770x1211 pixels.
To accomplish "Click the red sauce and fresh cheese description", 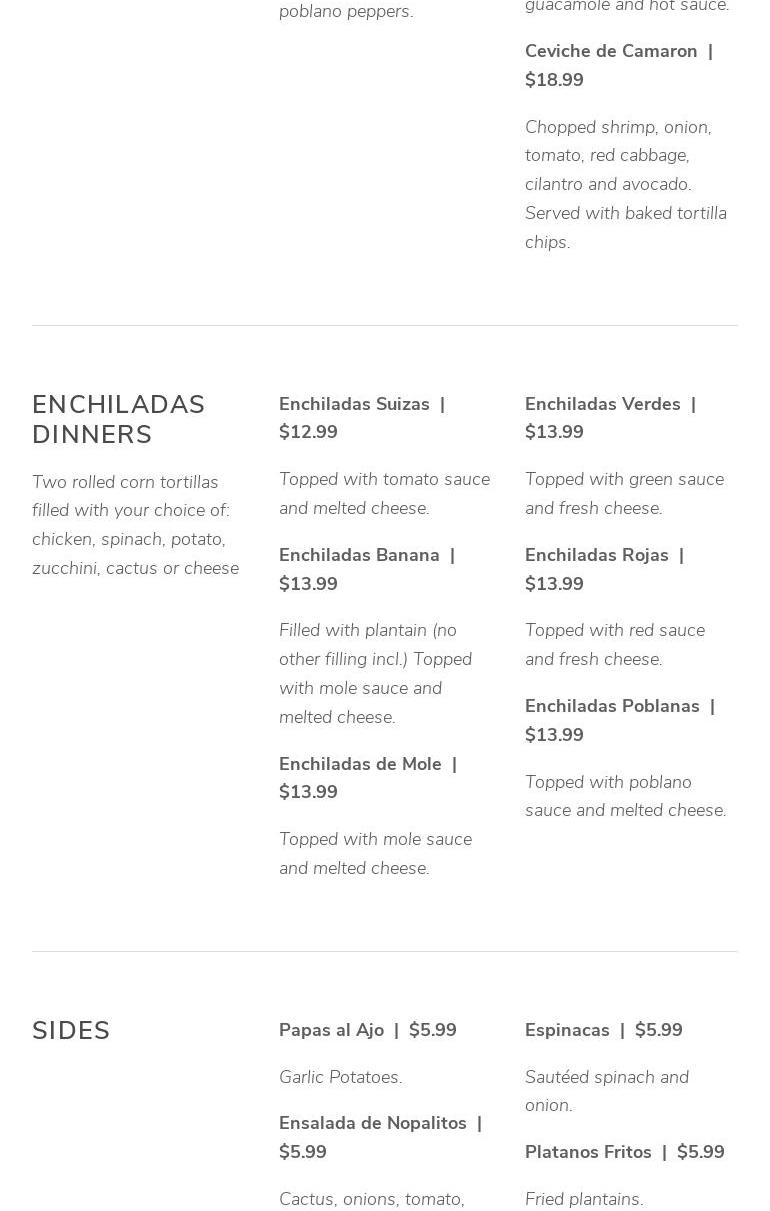I will click(x=614, y=645).
